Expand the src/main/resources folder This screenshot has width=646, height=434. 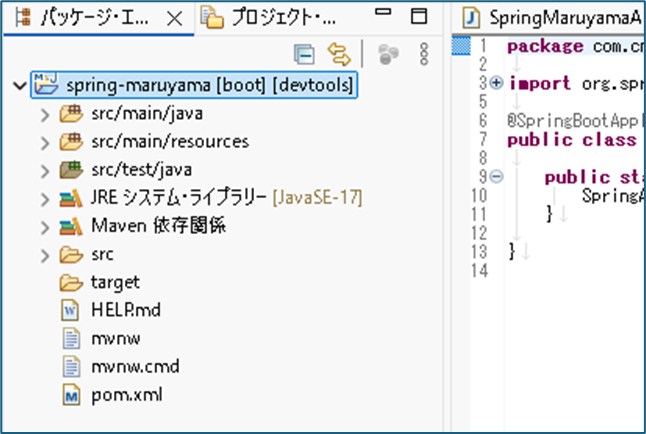coord(44,142)
